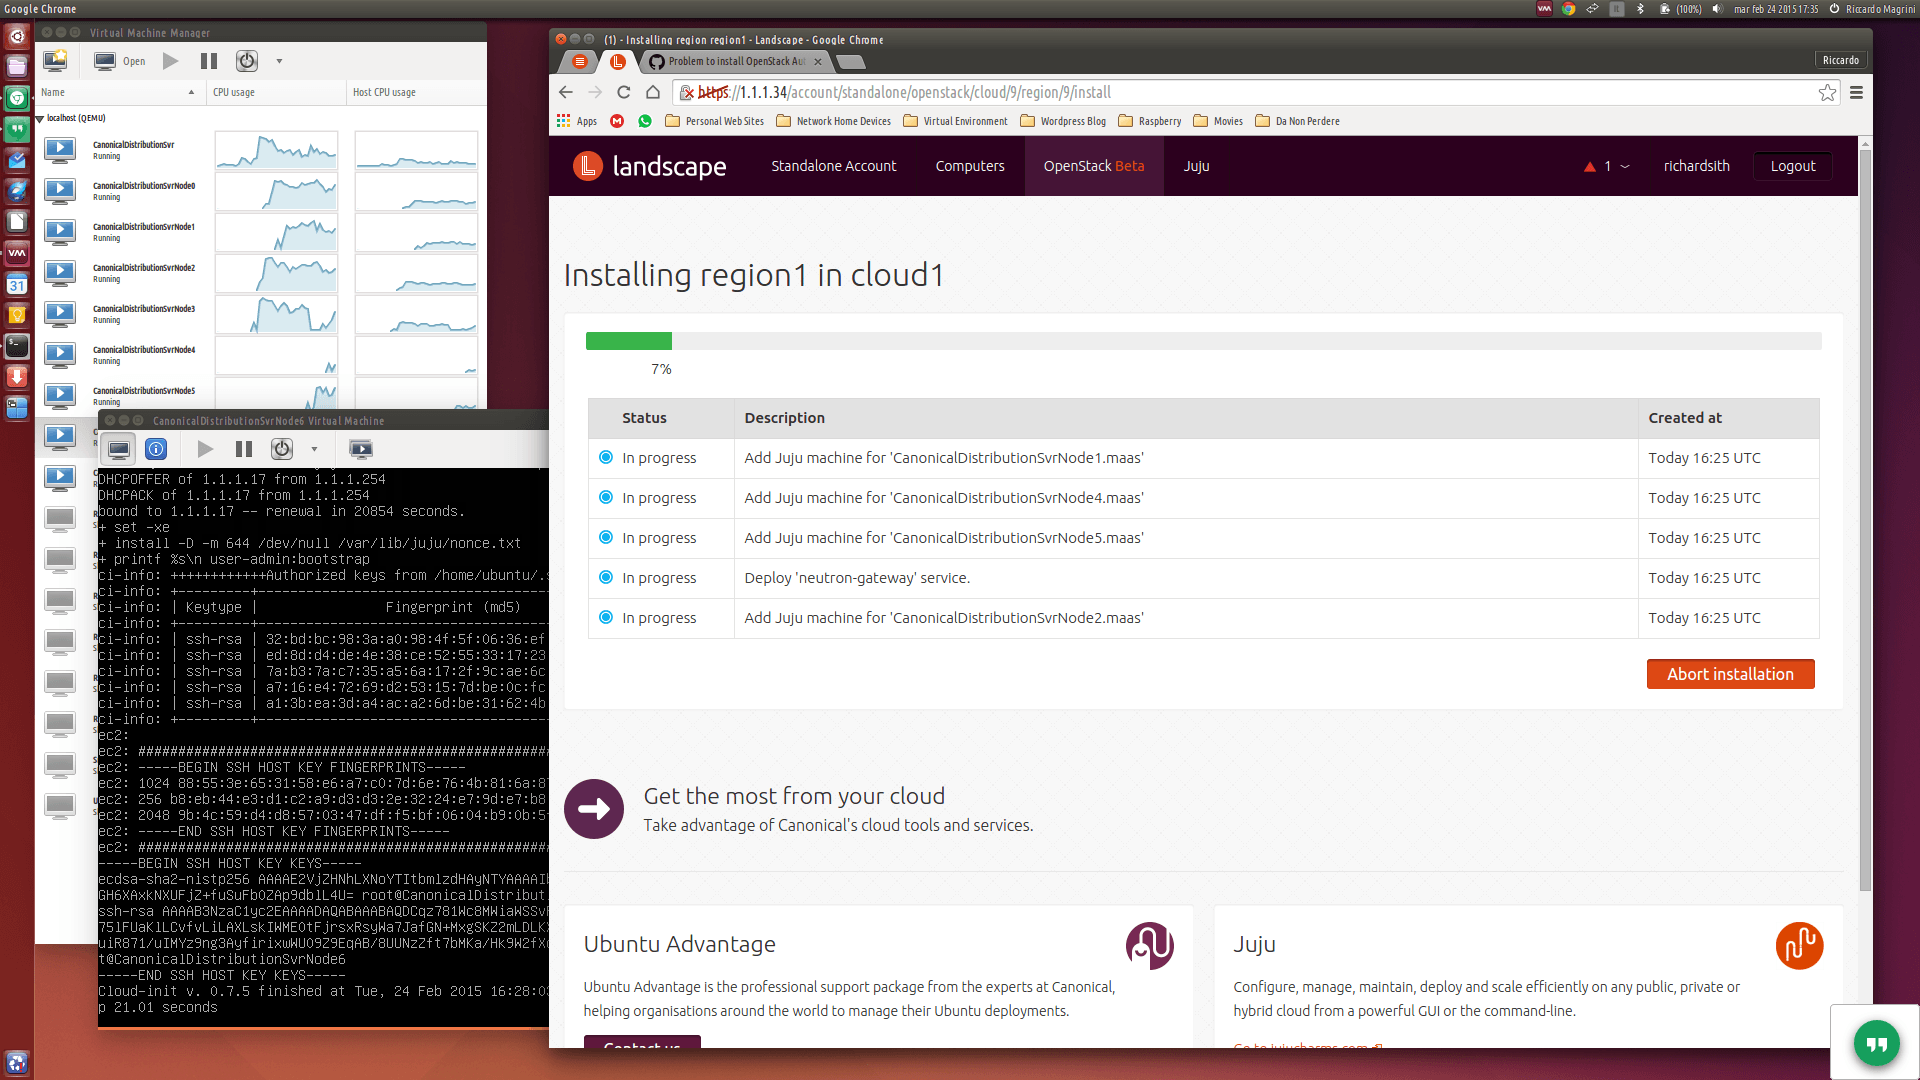
Task: Click the landscape logo
Action: tap(649, 166)
